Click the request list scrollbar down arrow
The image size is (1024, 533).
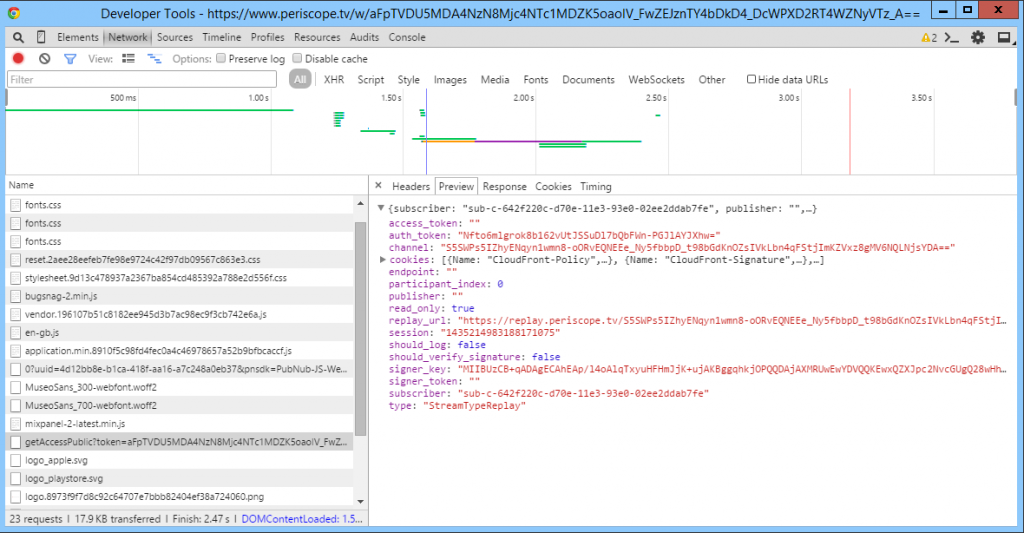tap(360, 501)
